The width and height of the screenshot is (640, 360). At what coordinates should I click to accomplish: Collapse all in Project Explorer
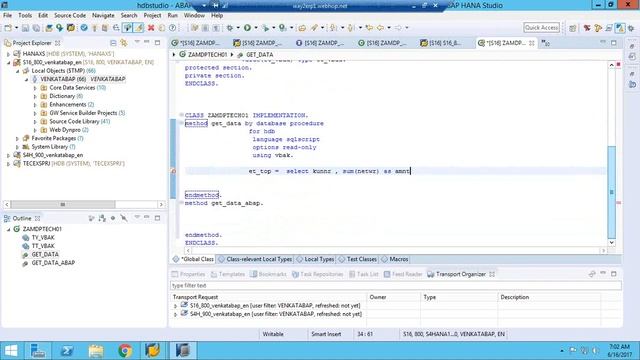[113, 43]
